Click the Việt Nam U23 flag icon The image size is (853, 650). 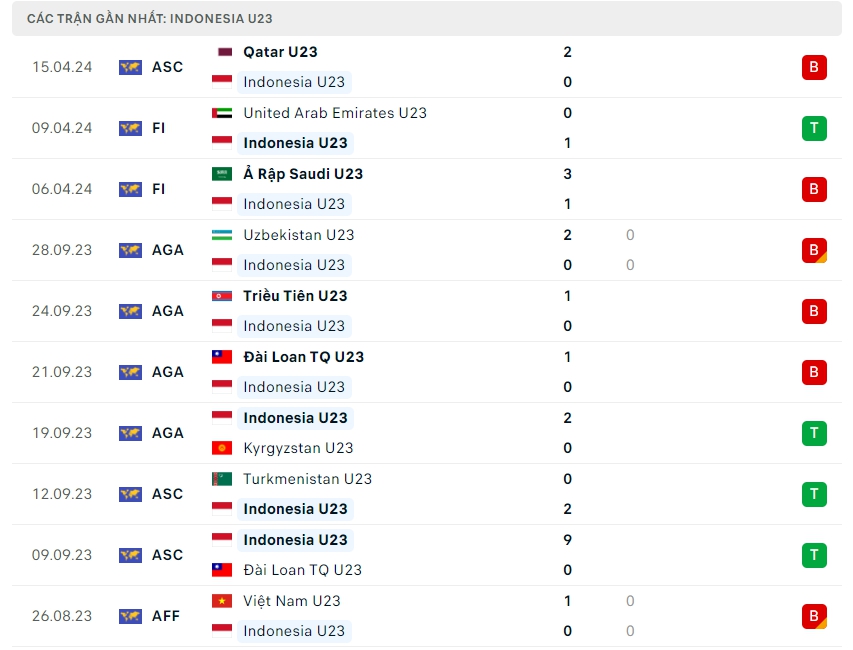coord(222,601)
